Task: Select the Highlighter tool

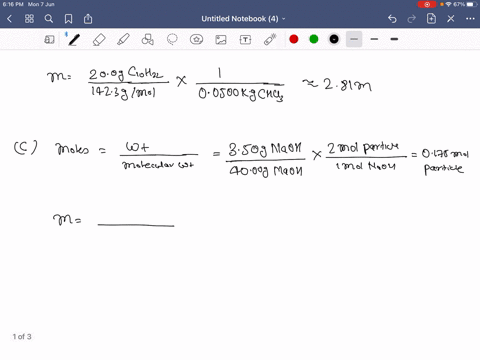Action: [x=123, y=40]
